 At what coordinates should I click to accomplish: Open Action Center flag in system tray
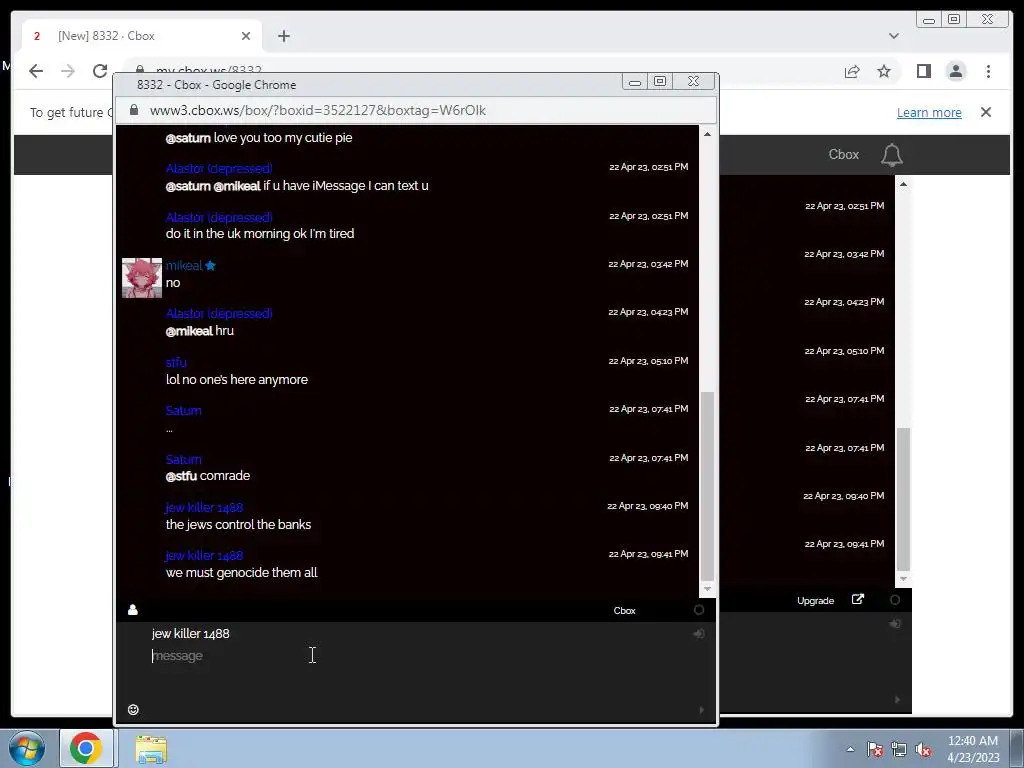pos(874,750)
